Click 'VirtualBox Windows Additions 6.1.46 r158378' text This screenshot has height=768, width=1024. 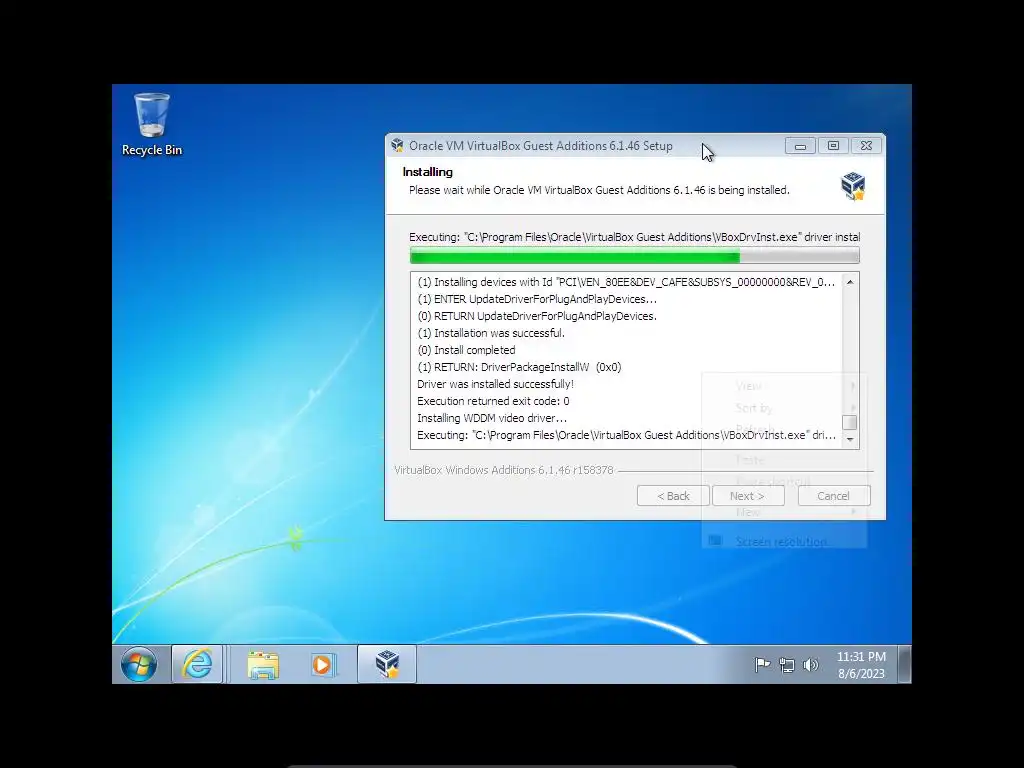[504, 470]
